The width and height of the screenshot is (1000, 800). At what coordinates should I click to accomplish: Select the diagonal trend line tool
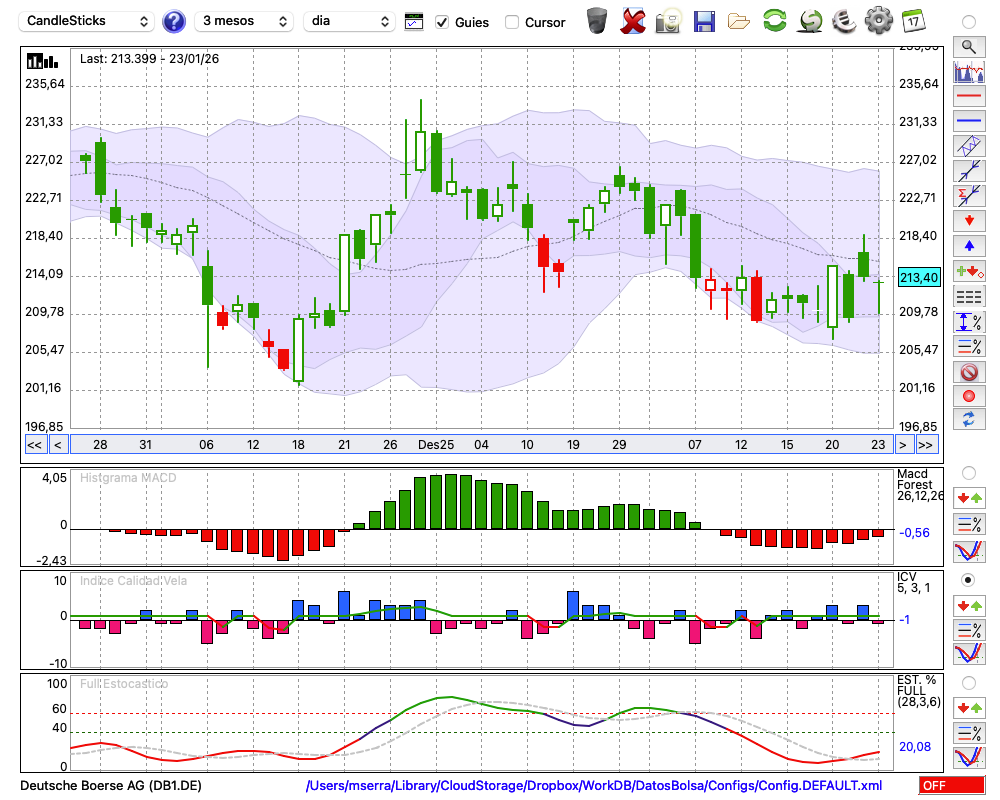[x=969, y=171]
